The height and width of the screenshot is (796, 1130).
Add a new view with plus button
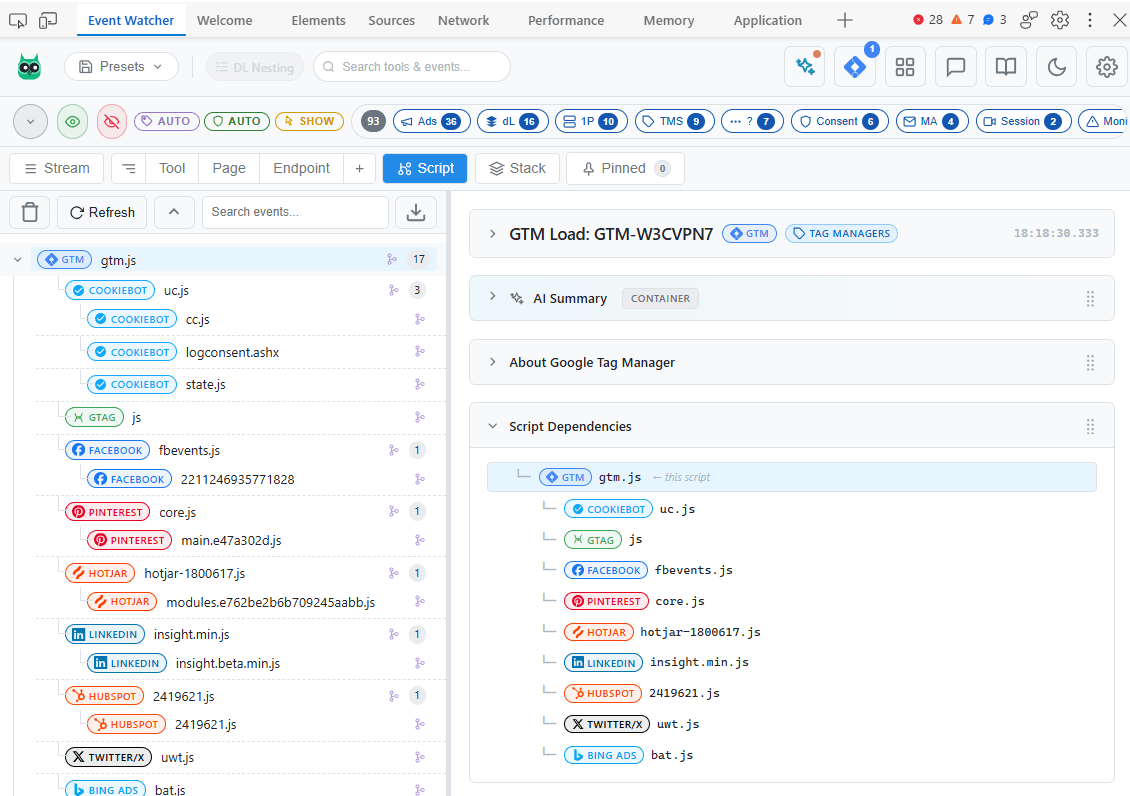360,169
